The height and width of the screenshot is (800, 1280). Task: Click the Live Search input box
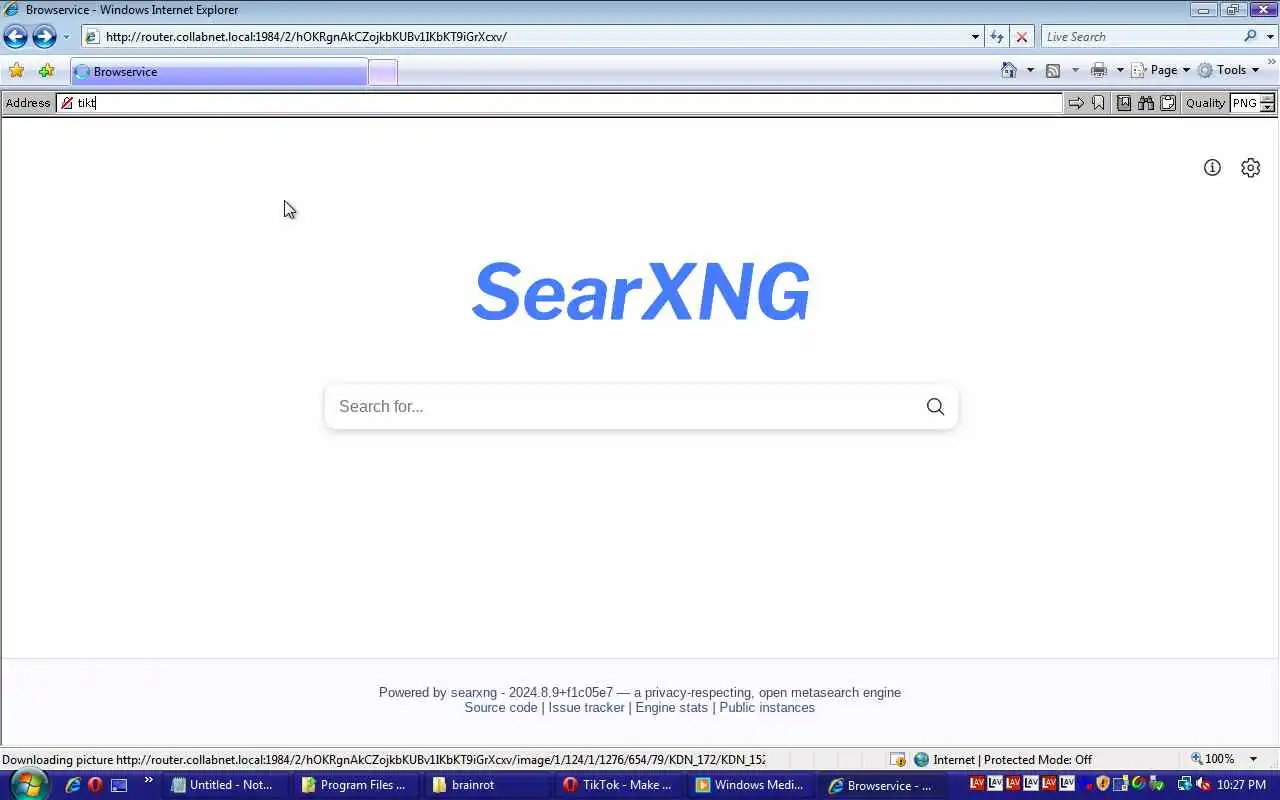pos(1141,37)
